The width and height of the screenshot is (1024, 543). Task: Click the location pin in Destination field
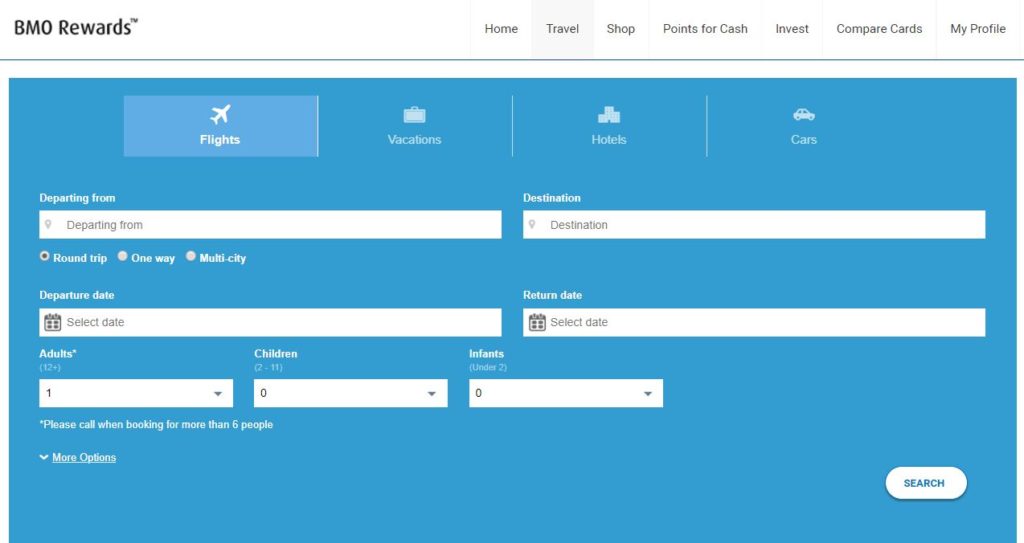[533, 225]
